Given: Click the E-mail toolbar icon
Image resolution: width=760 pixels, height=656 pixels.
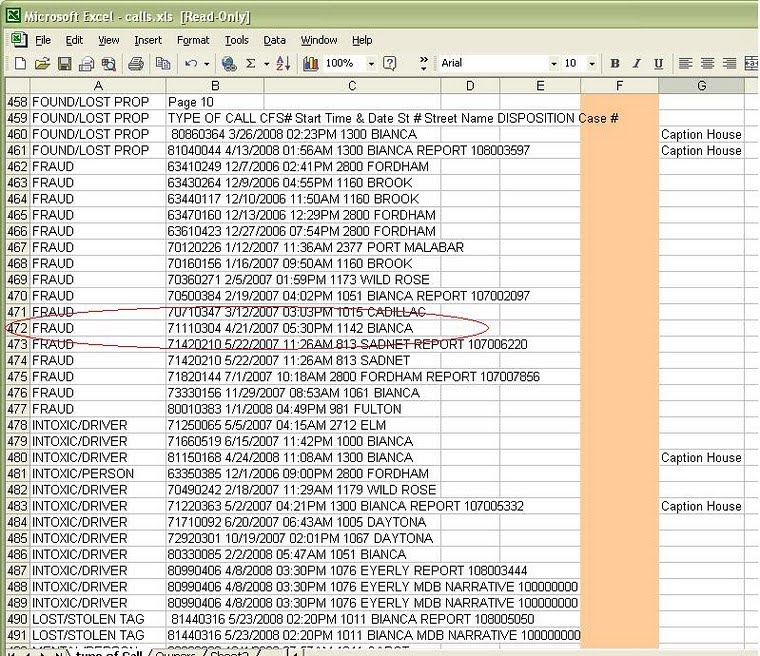Looking at the screenshot, I should pyautogui.click(x=87, y=64).
